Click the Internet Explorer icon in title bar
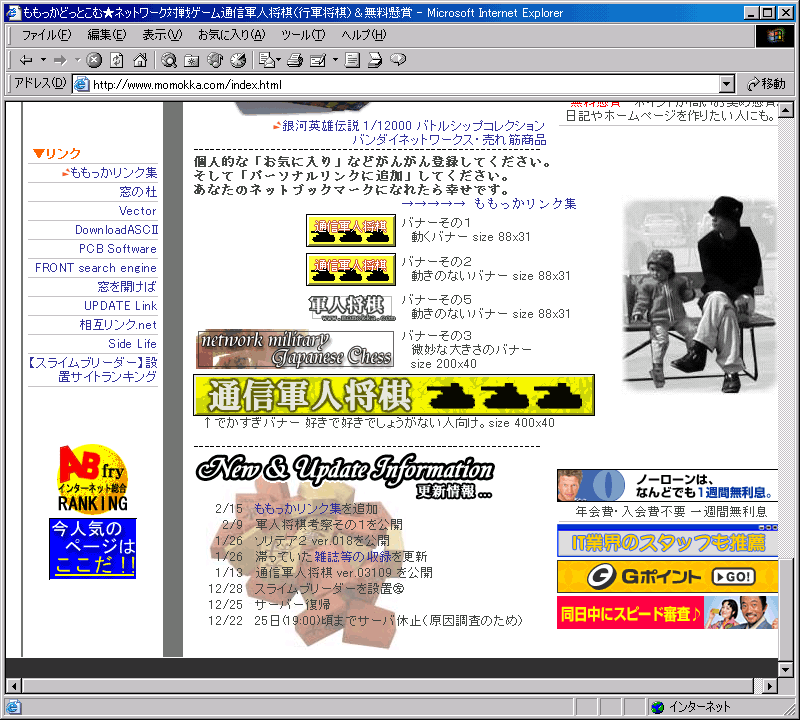The image size is (800, 720). 13,12
